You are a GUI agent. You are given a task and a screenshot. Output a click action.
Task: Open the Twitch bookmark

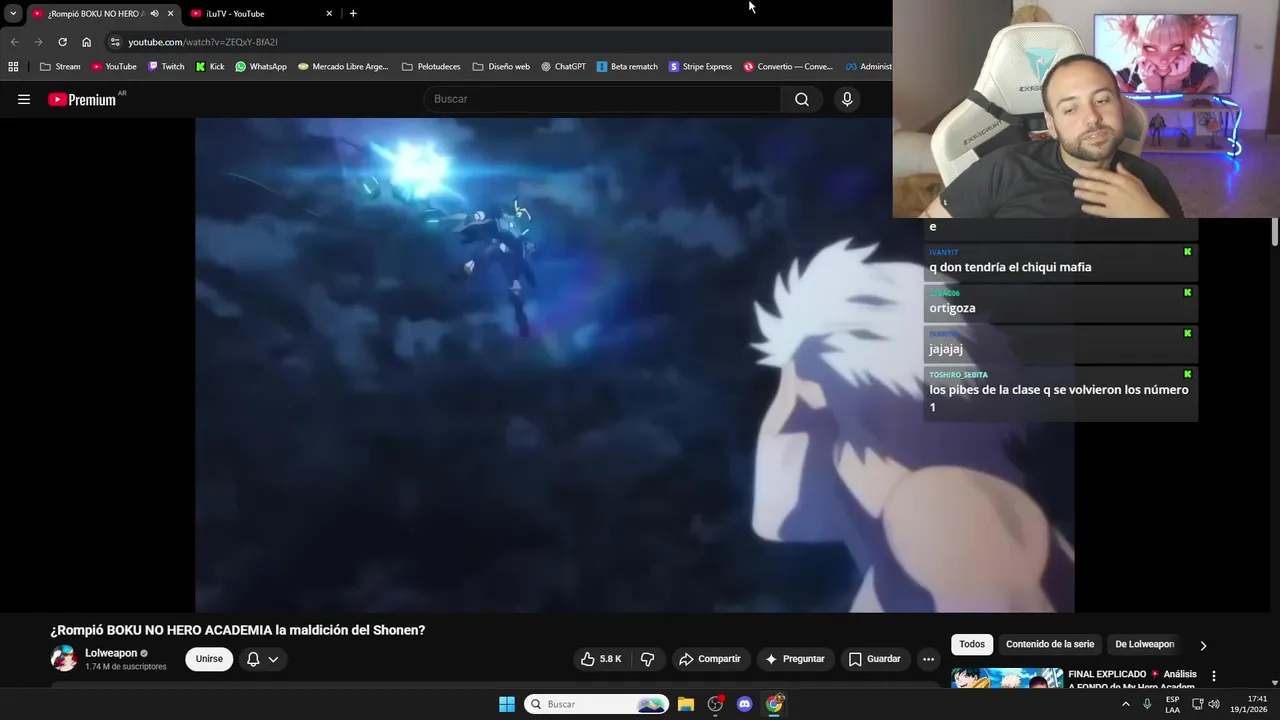click(x=166, y=67)
